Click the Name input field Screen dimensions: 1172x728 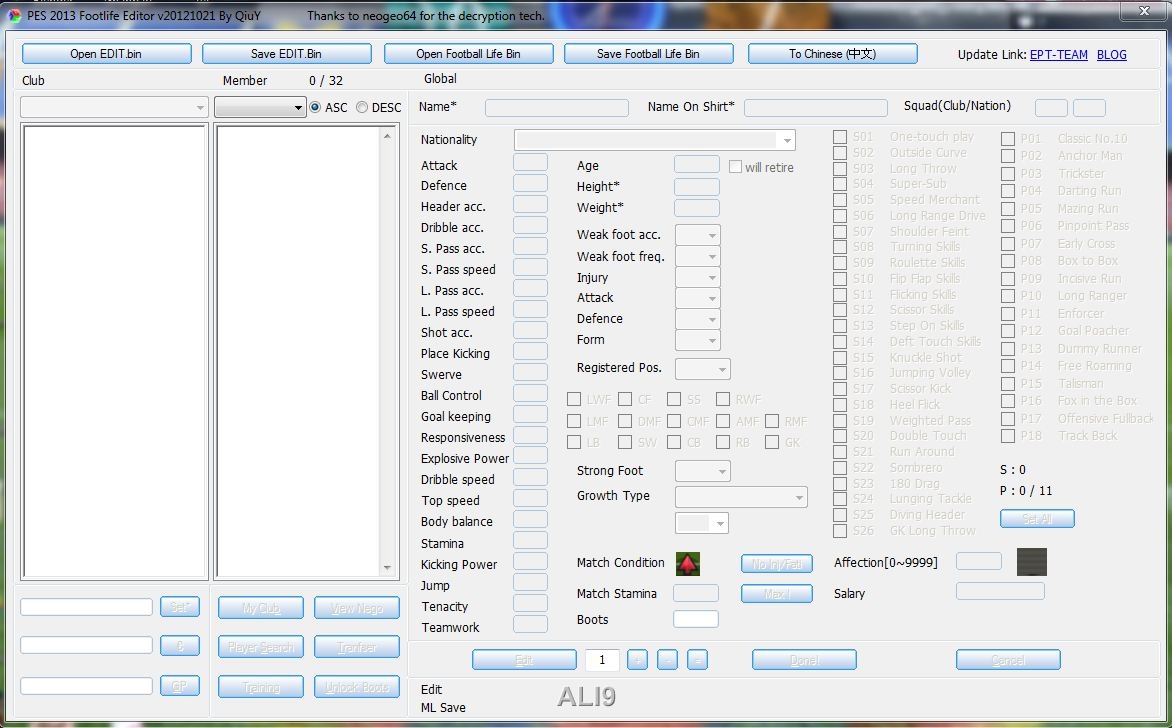coord(557,108)
